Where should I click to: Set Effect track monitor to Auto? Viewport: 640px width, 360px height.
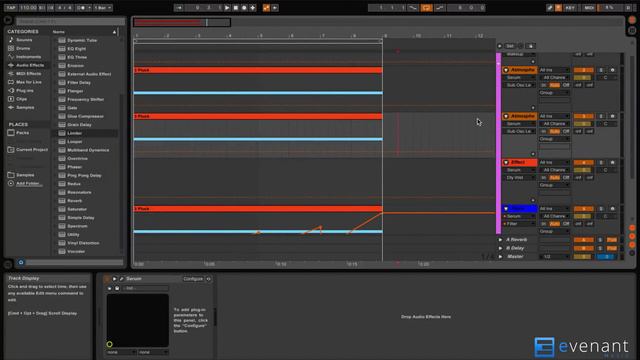[x=554, y=178]
